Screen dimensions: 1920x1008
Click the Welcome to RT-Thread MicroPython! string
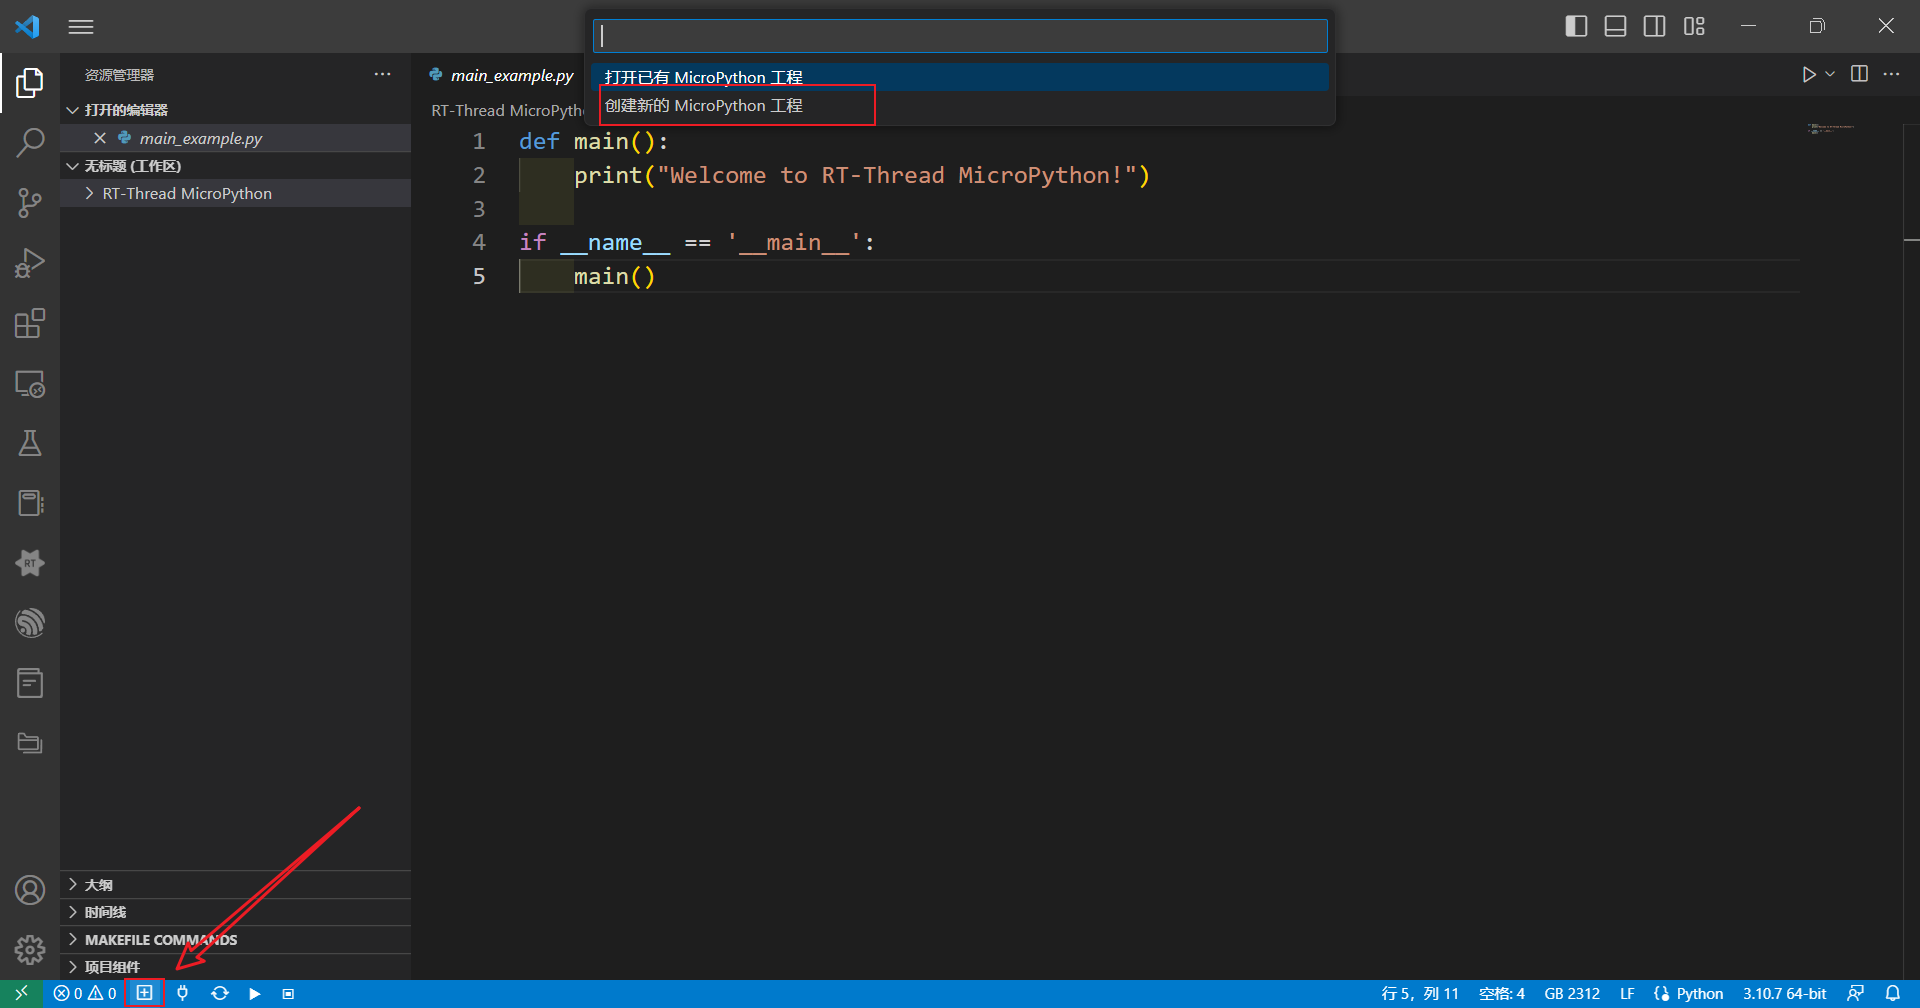(897, 175)
